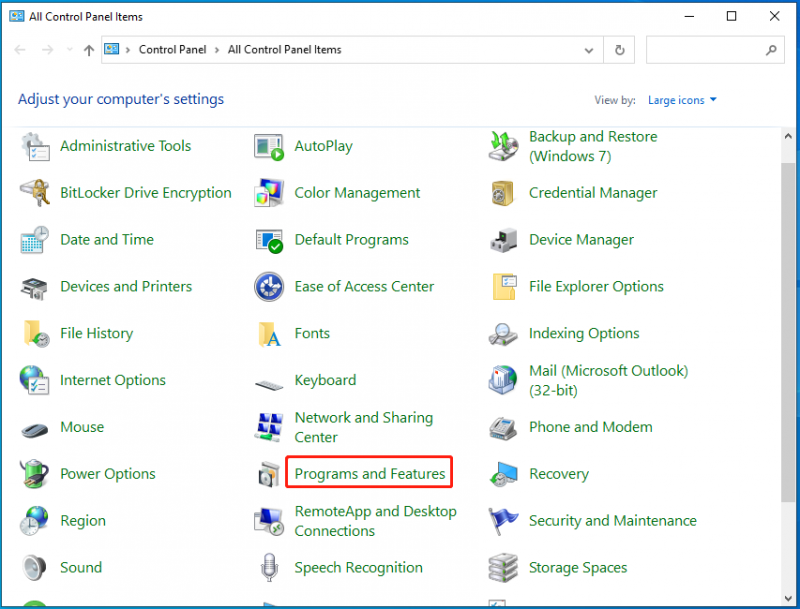The width and height of the screenshot is (800, 609).
Task: Expand the Large icons view dropdown
Action: [x=682, y=100]
